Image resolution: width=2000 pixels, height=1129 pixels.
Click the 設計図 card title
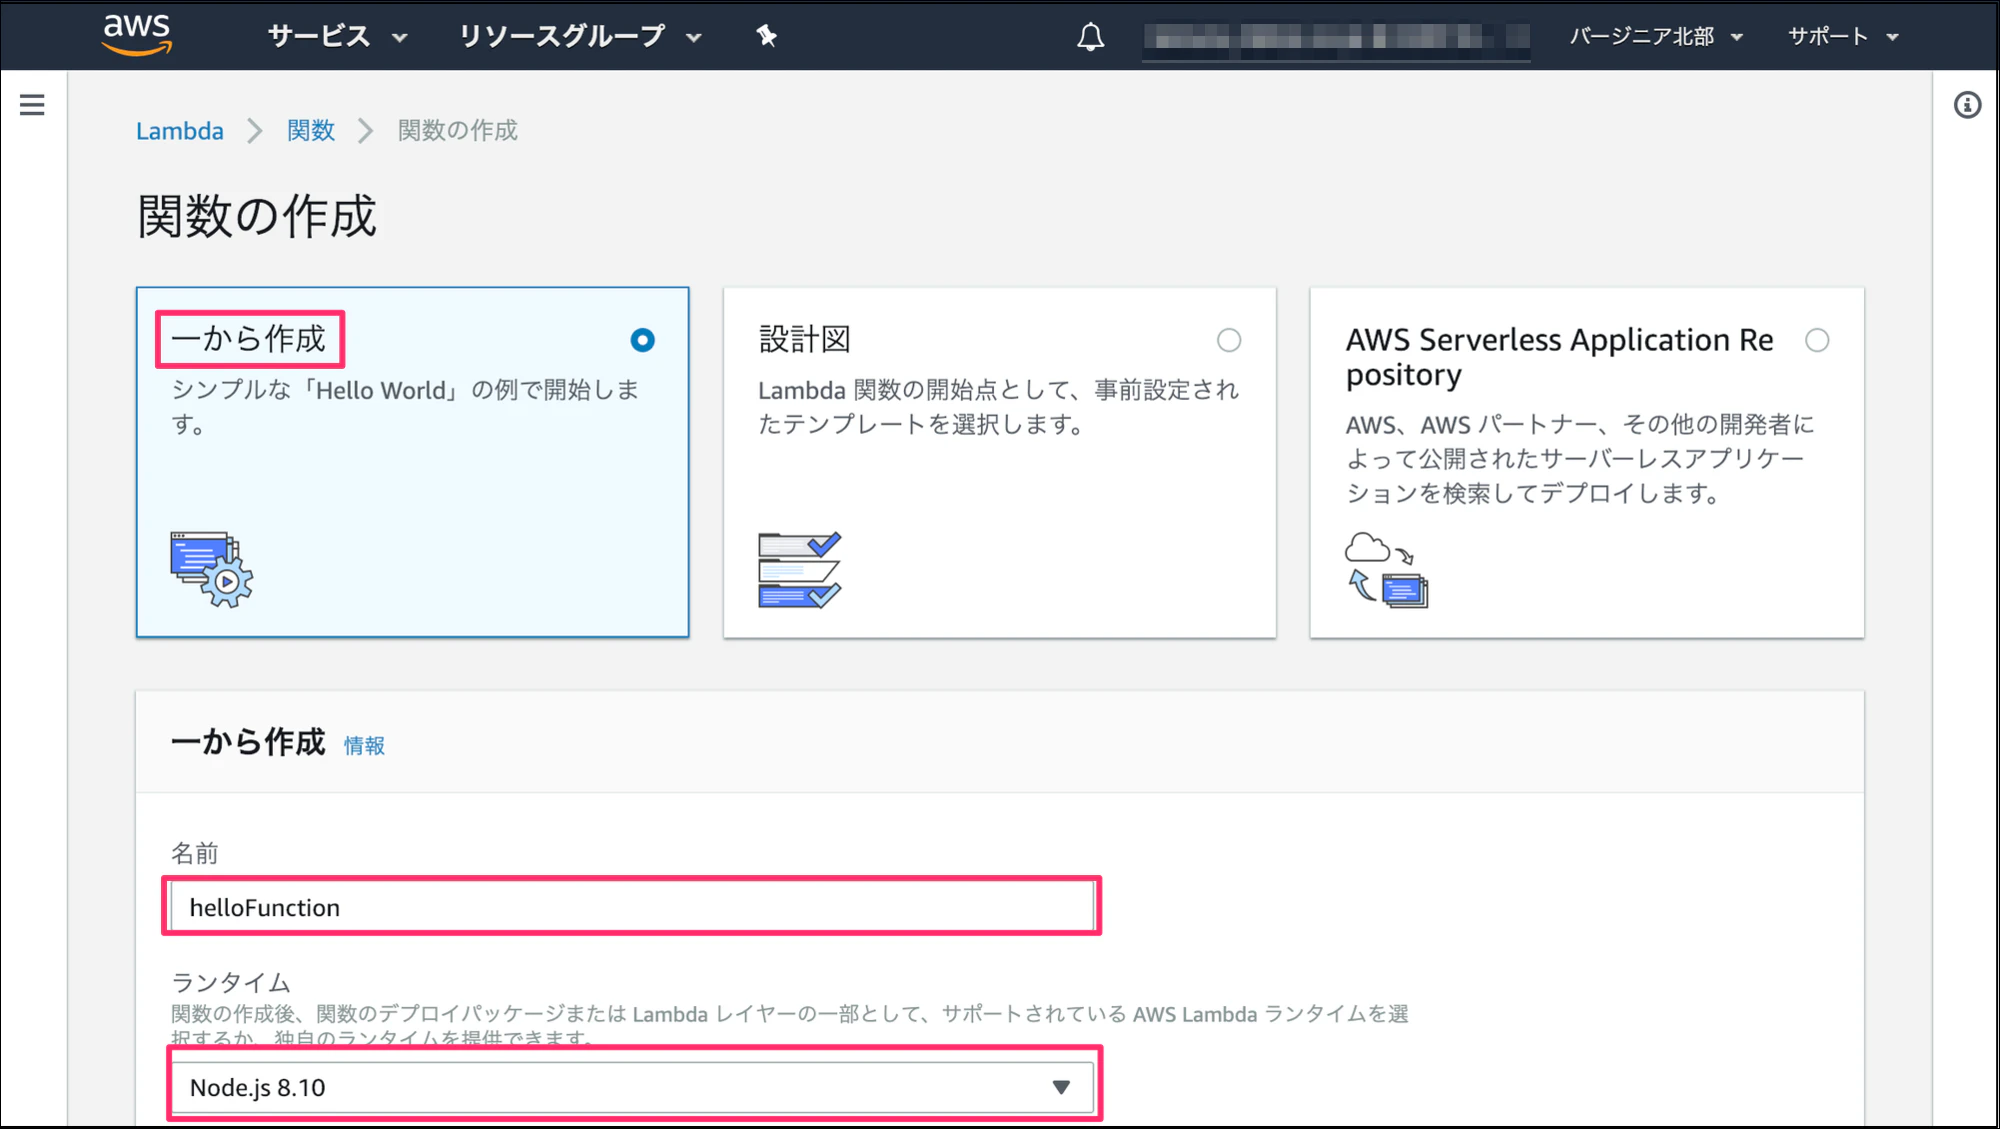(805, 339)
